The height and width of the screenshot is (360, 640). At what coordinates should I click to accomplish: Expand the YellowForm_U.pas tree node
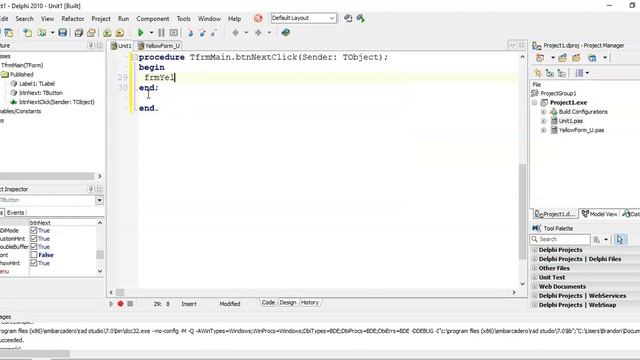(x=543, y=130)
